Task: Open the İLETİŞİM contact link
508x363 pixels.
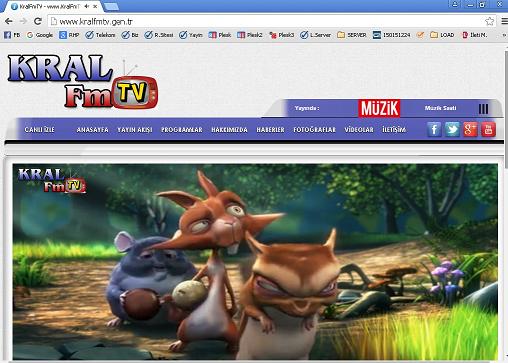Action: 394,130
